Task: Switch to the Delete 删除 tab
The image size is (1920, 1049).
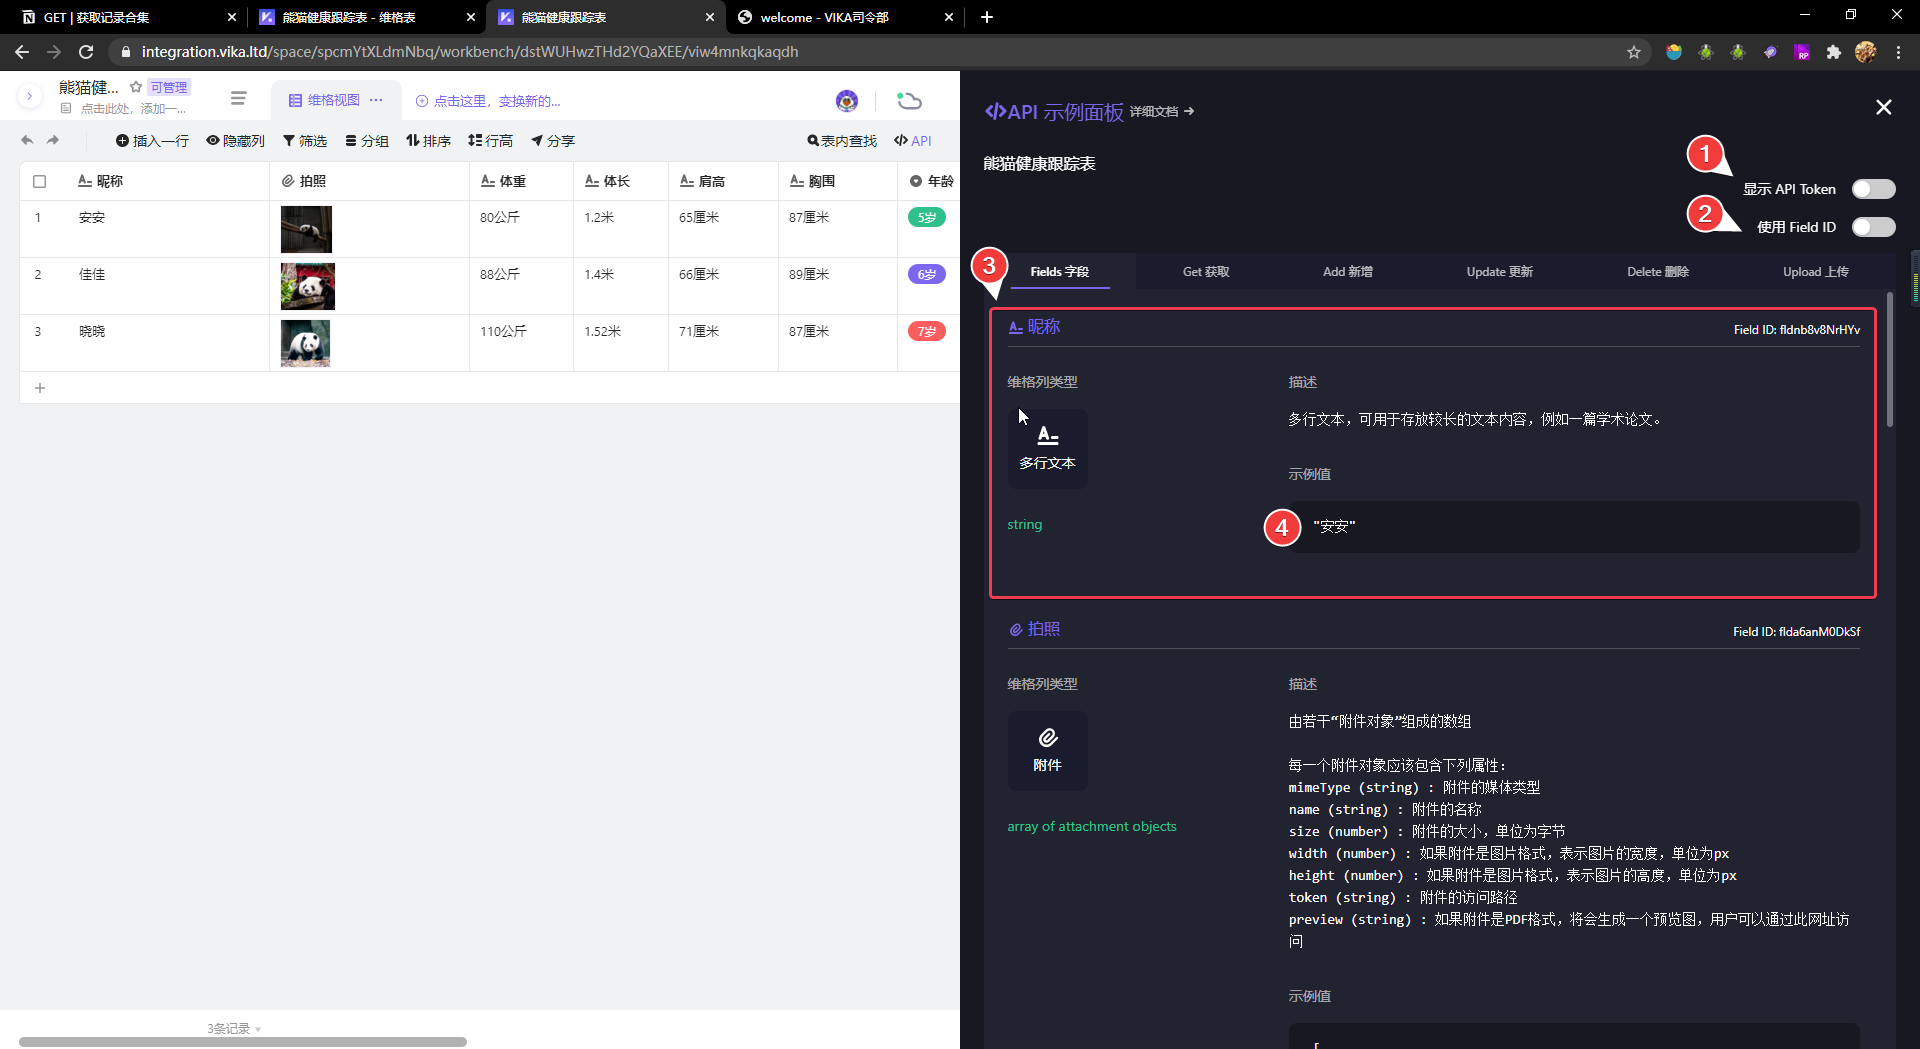Action: 1657,272
